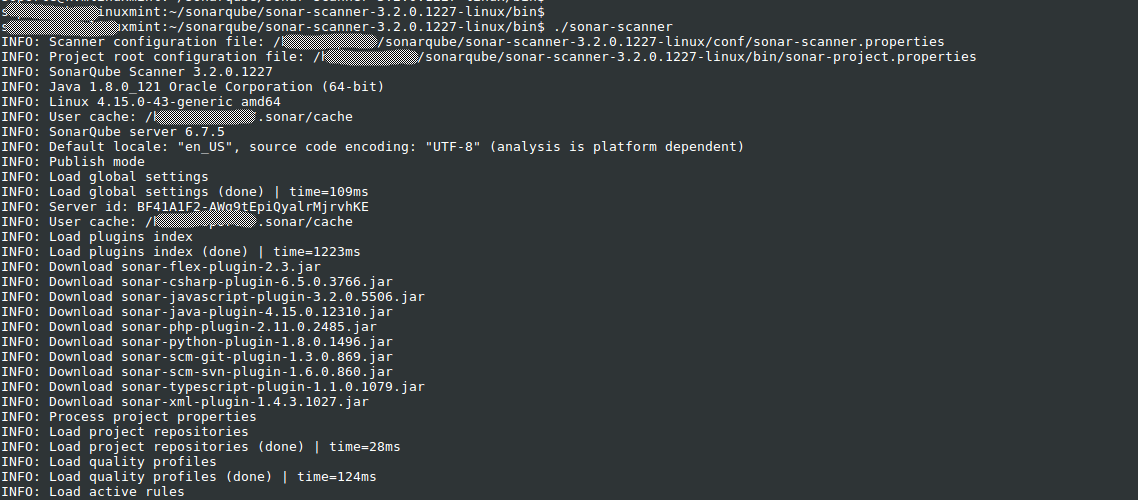Click the Load plugins index (done) line
The width and height of the screenshot is (1138, 500).
click(204, 252)
